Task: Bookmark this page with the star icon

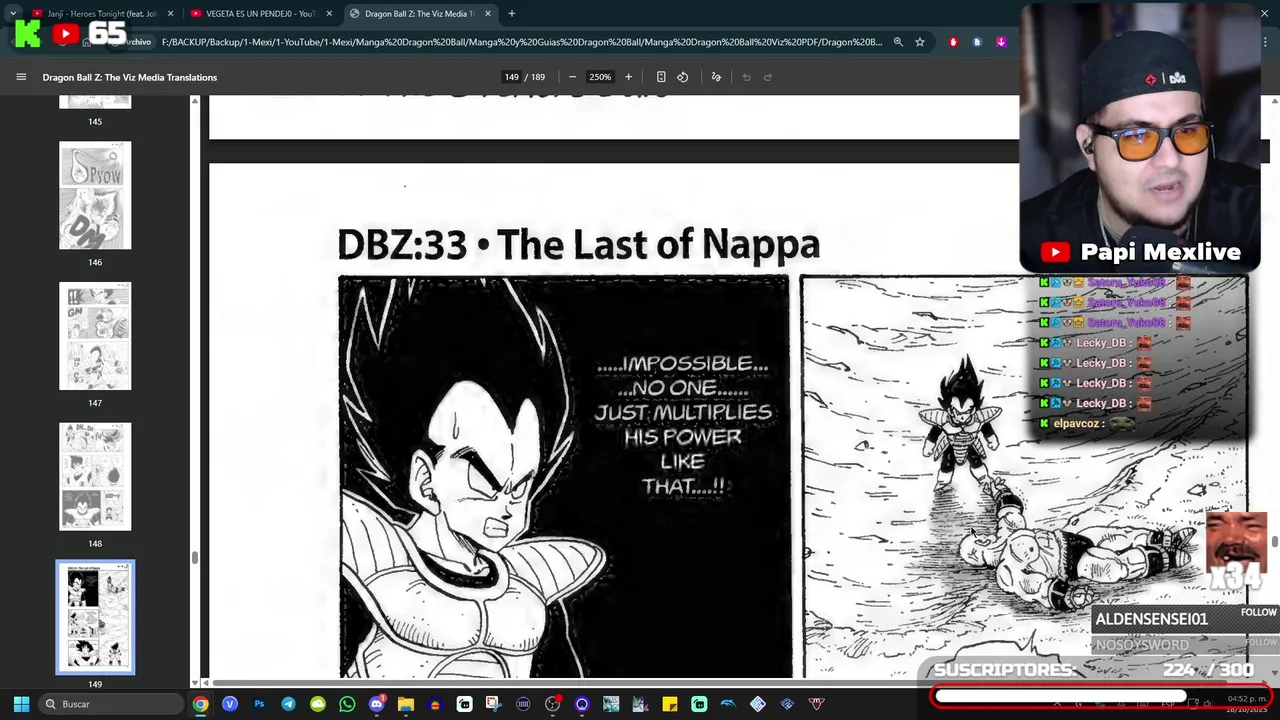Action: (x=920, y=42)
